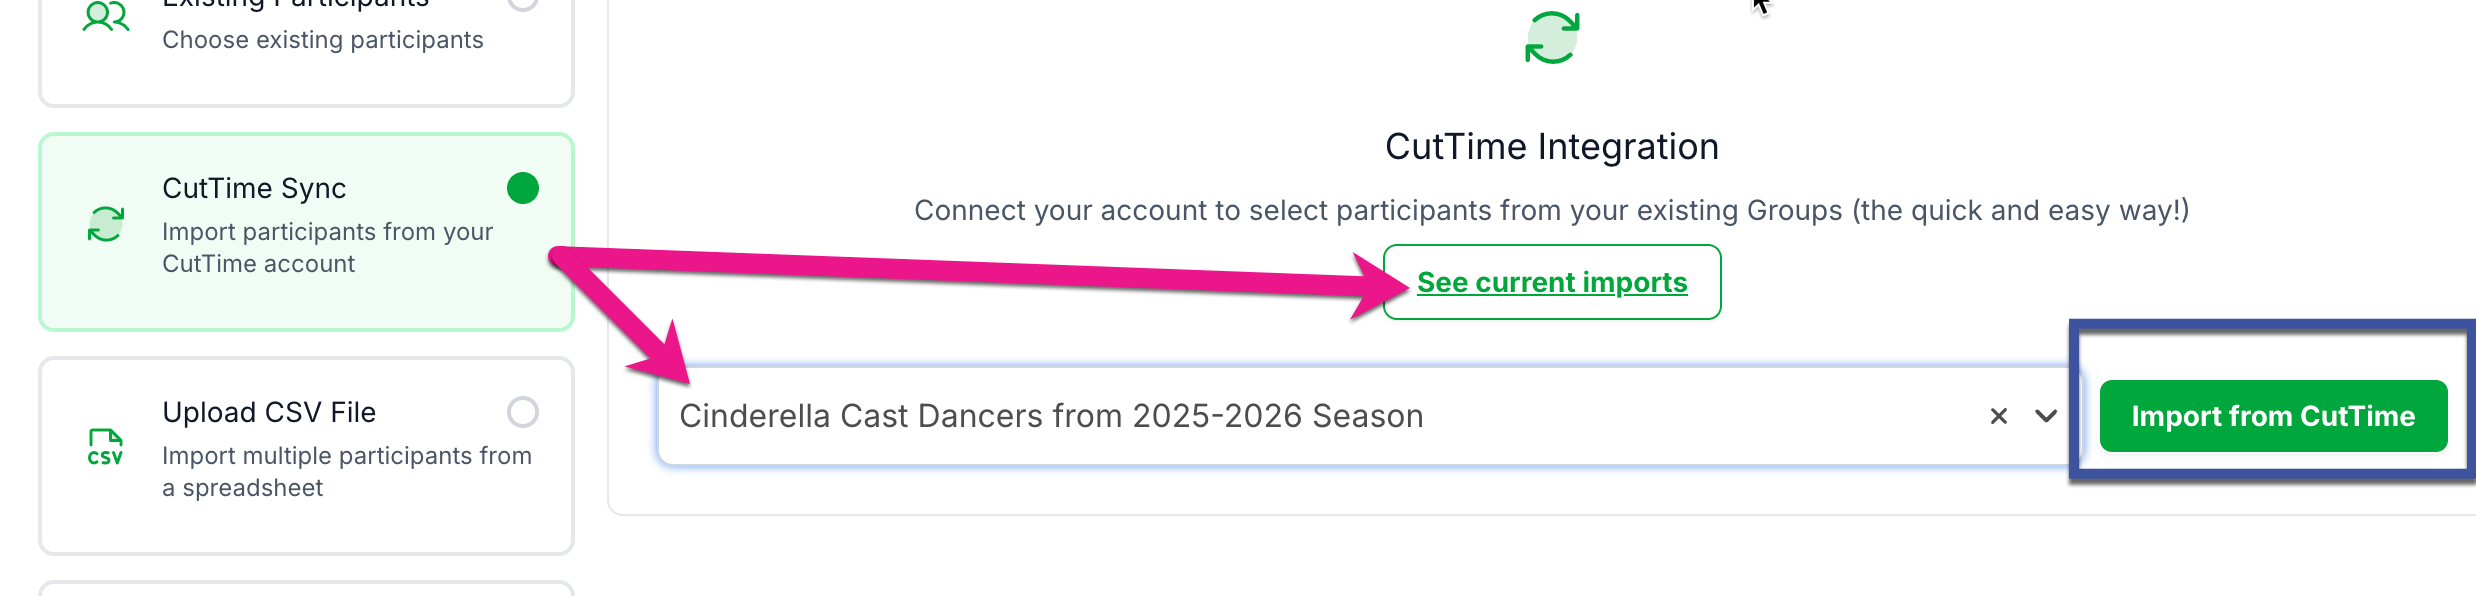Click the CutTime Sync refresh arrows icon
Image resolution: width=2476 pixels, height=596 pixels.
(106, 224)
